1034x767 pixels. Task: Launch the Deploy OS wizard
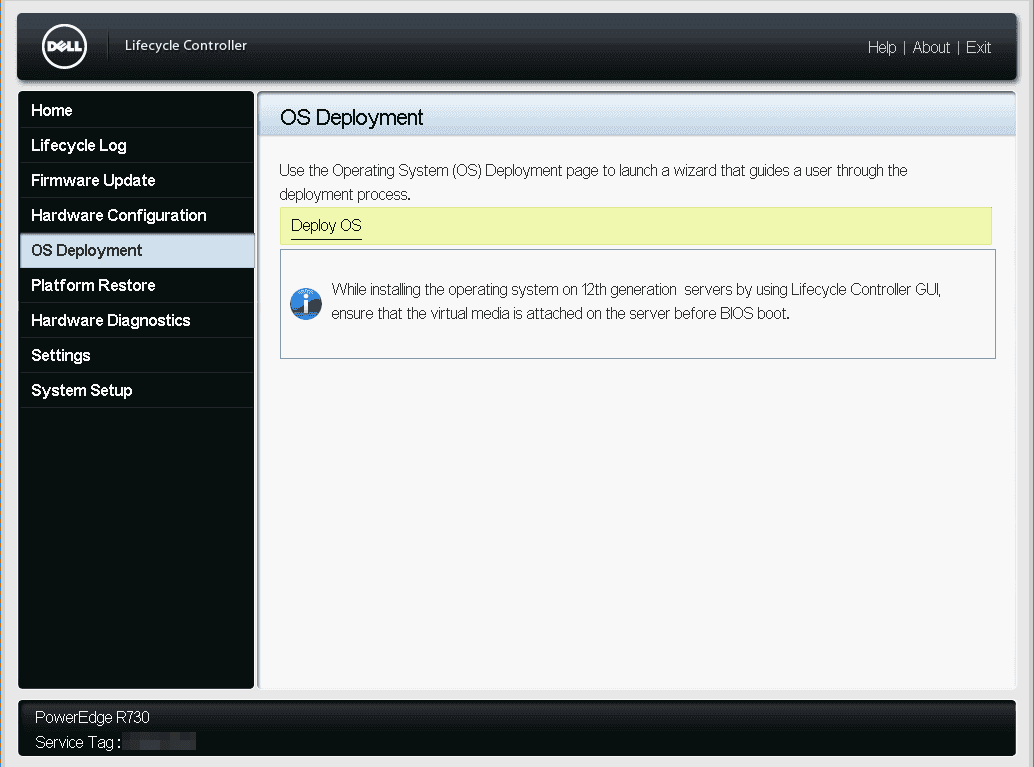click(x=325, y=225)
